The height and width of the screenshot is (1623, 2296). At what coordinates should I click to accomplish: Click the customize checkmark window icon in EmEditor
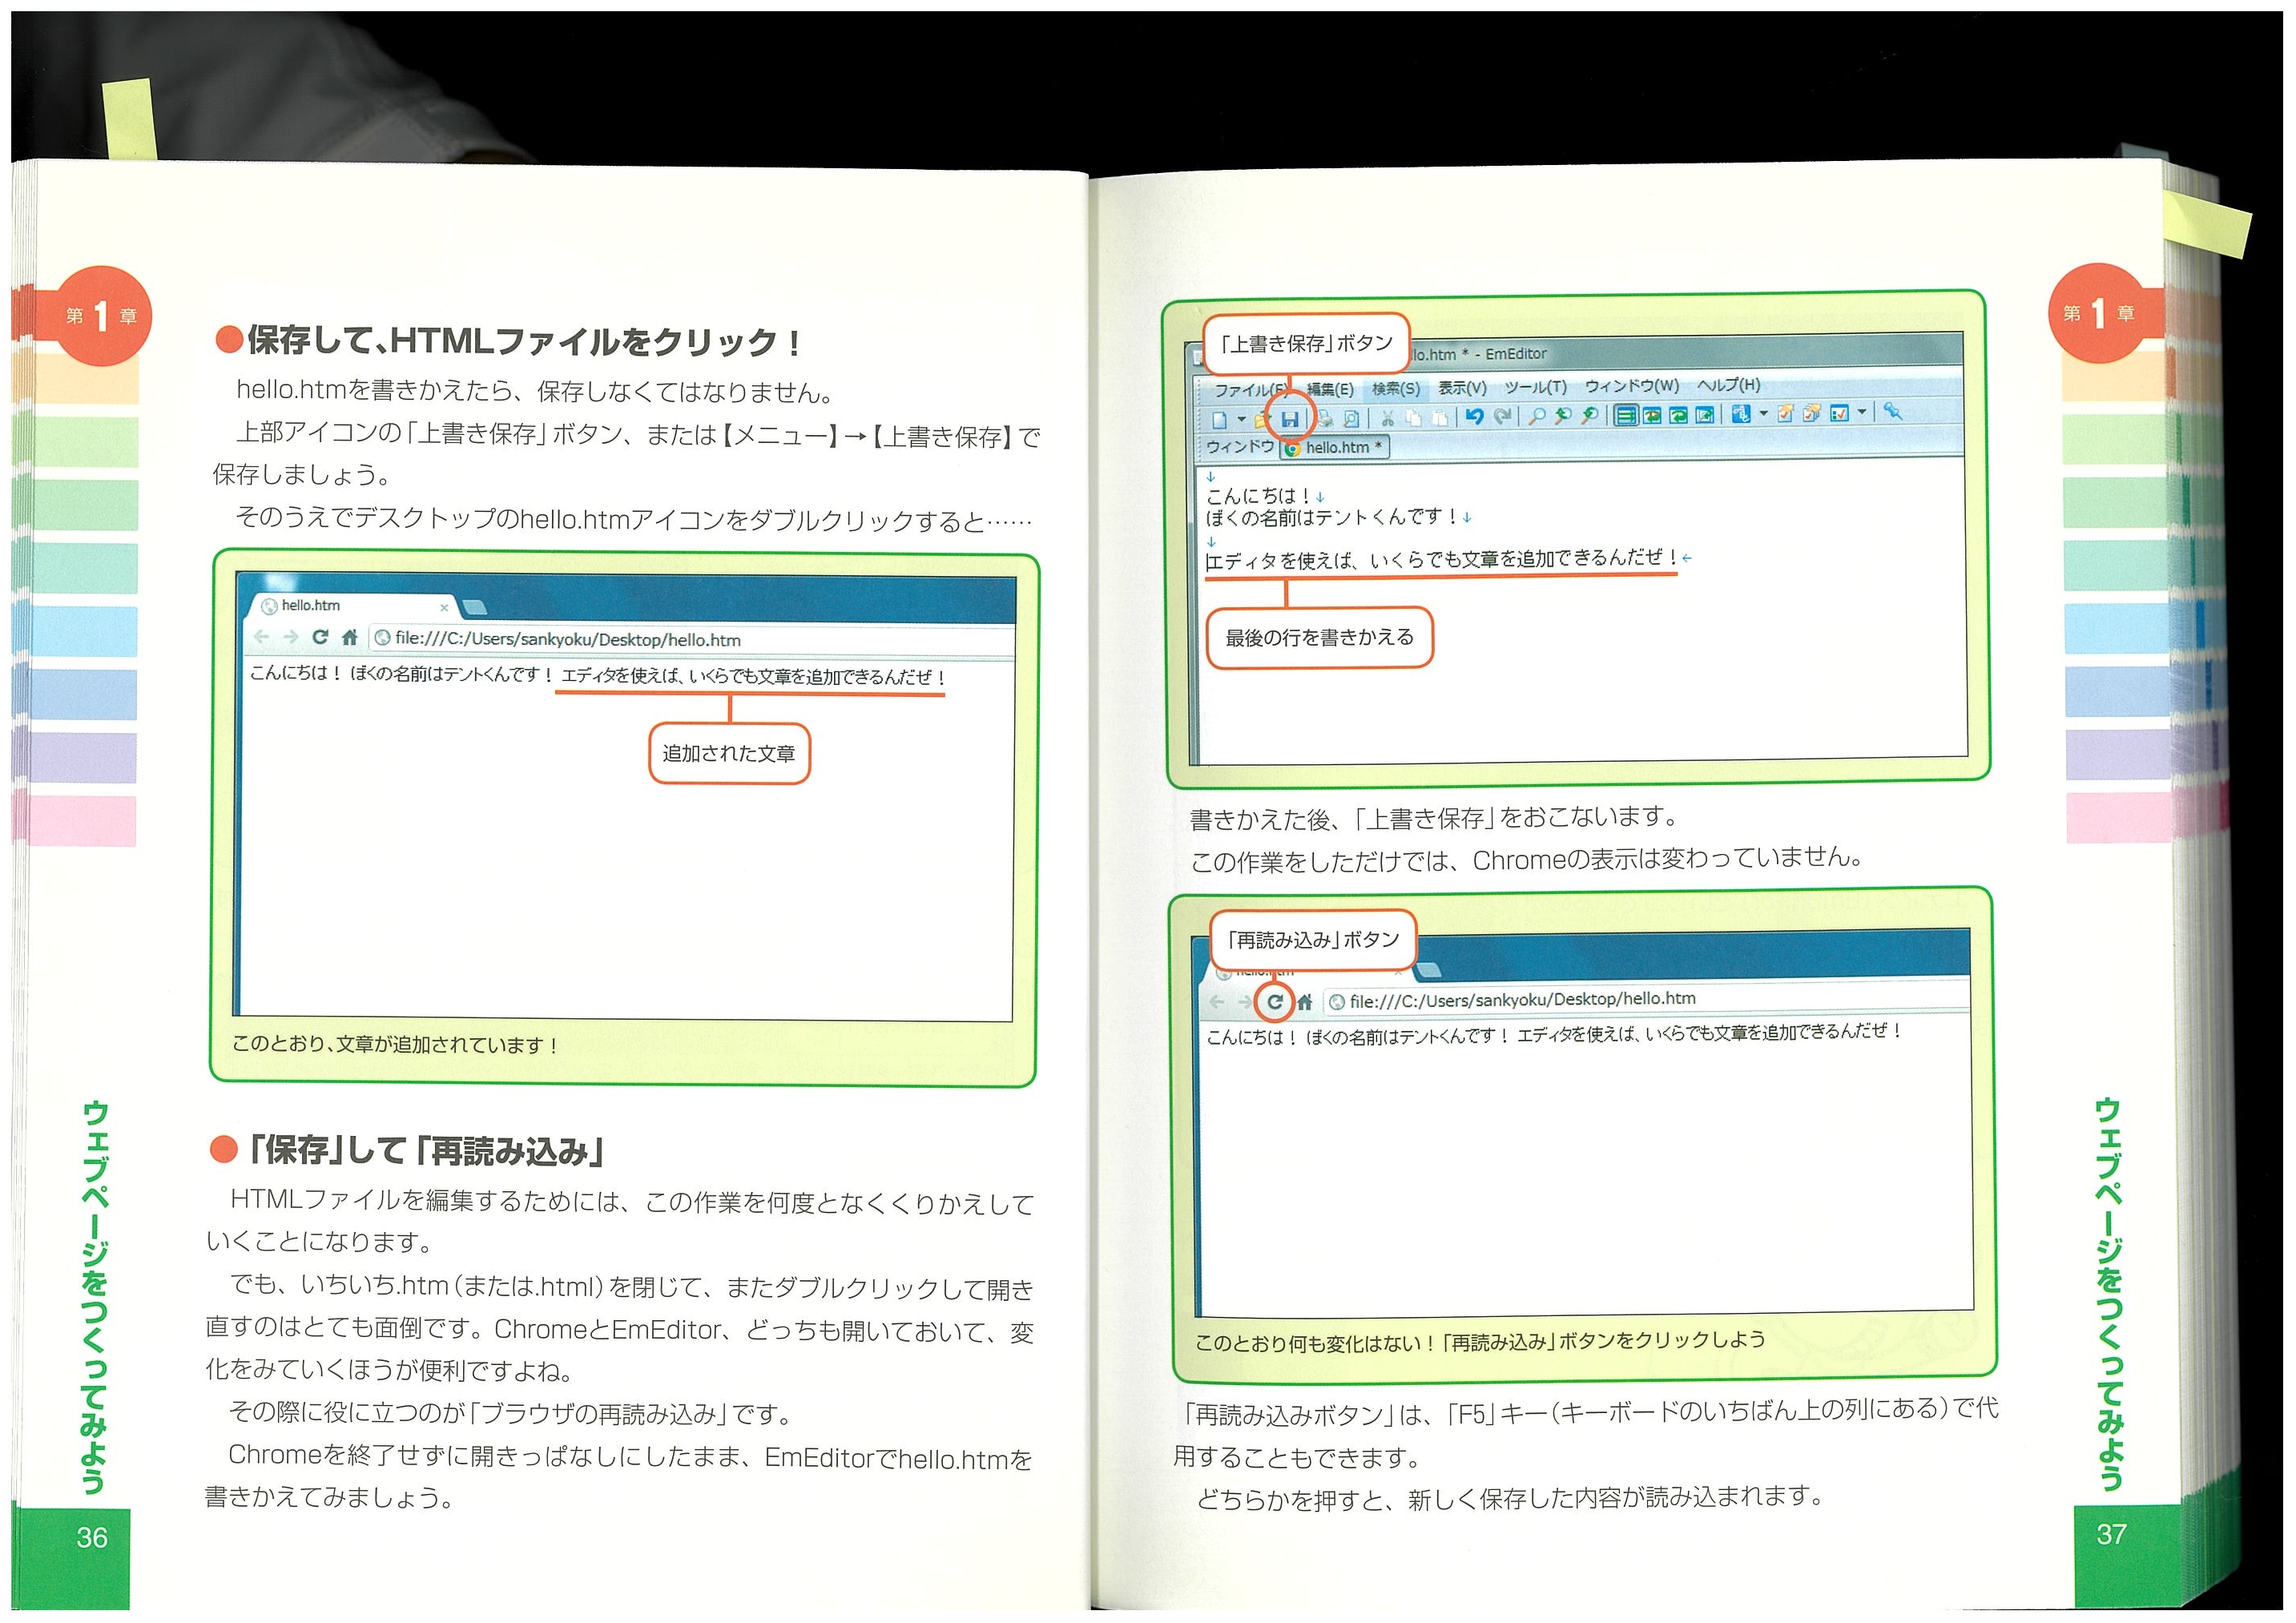pos(1839,413)
